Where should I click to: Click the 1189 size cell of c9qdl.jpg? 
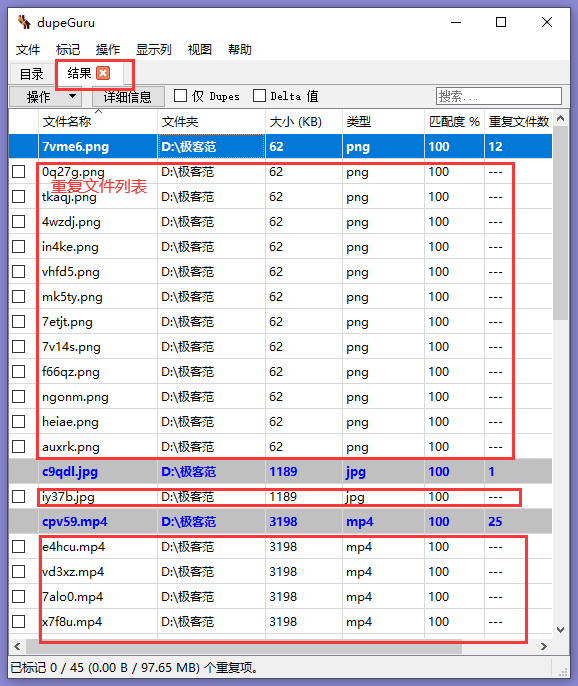(283, 472)
